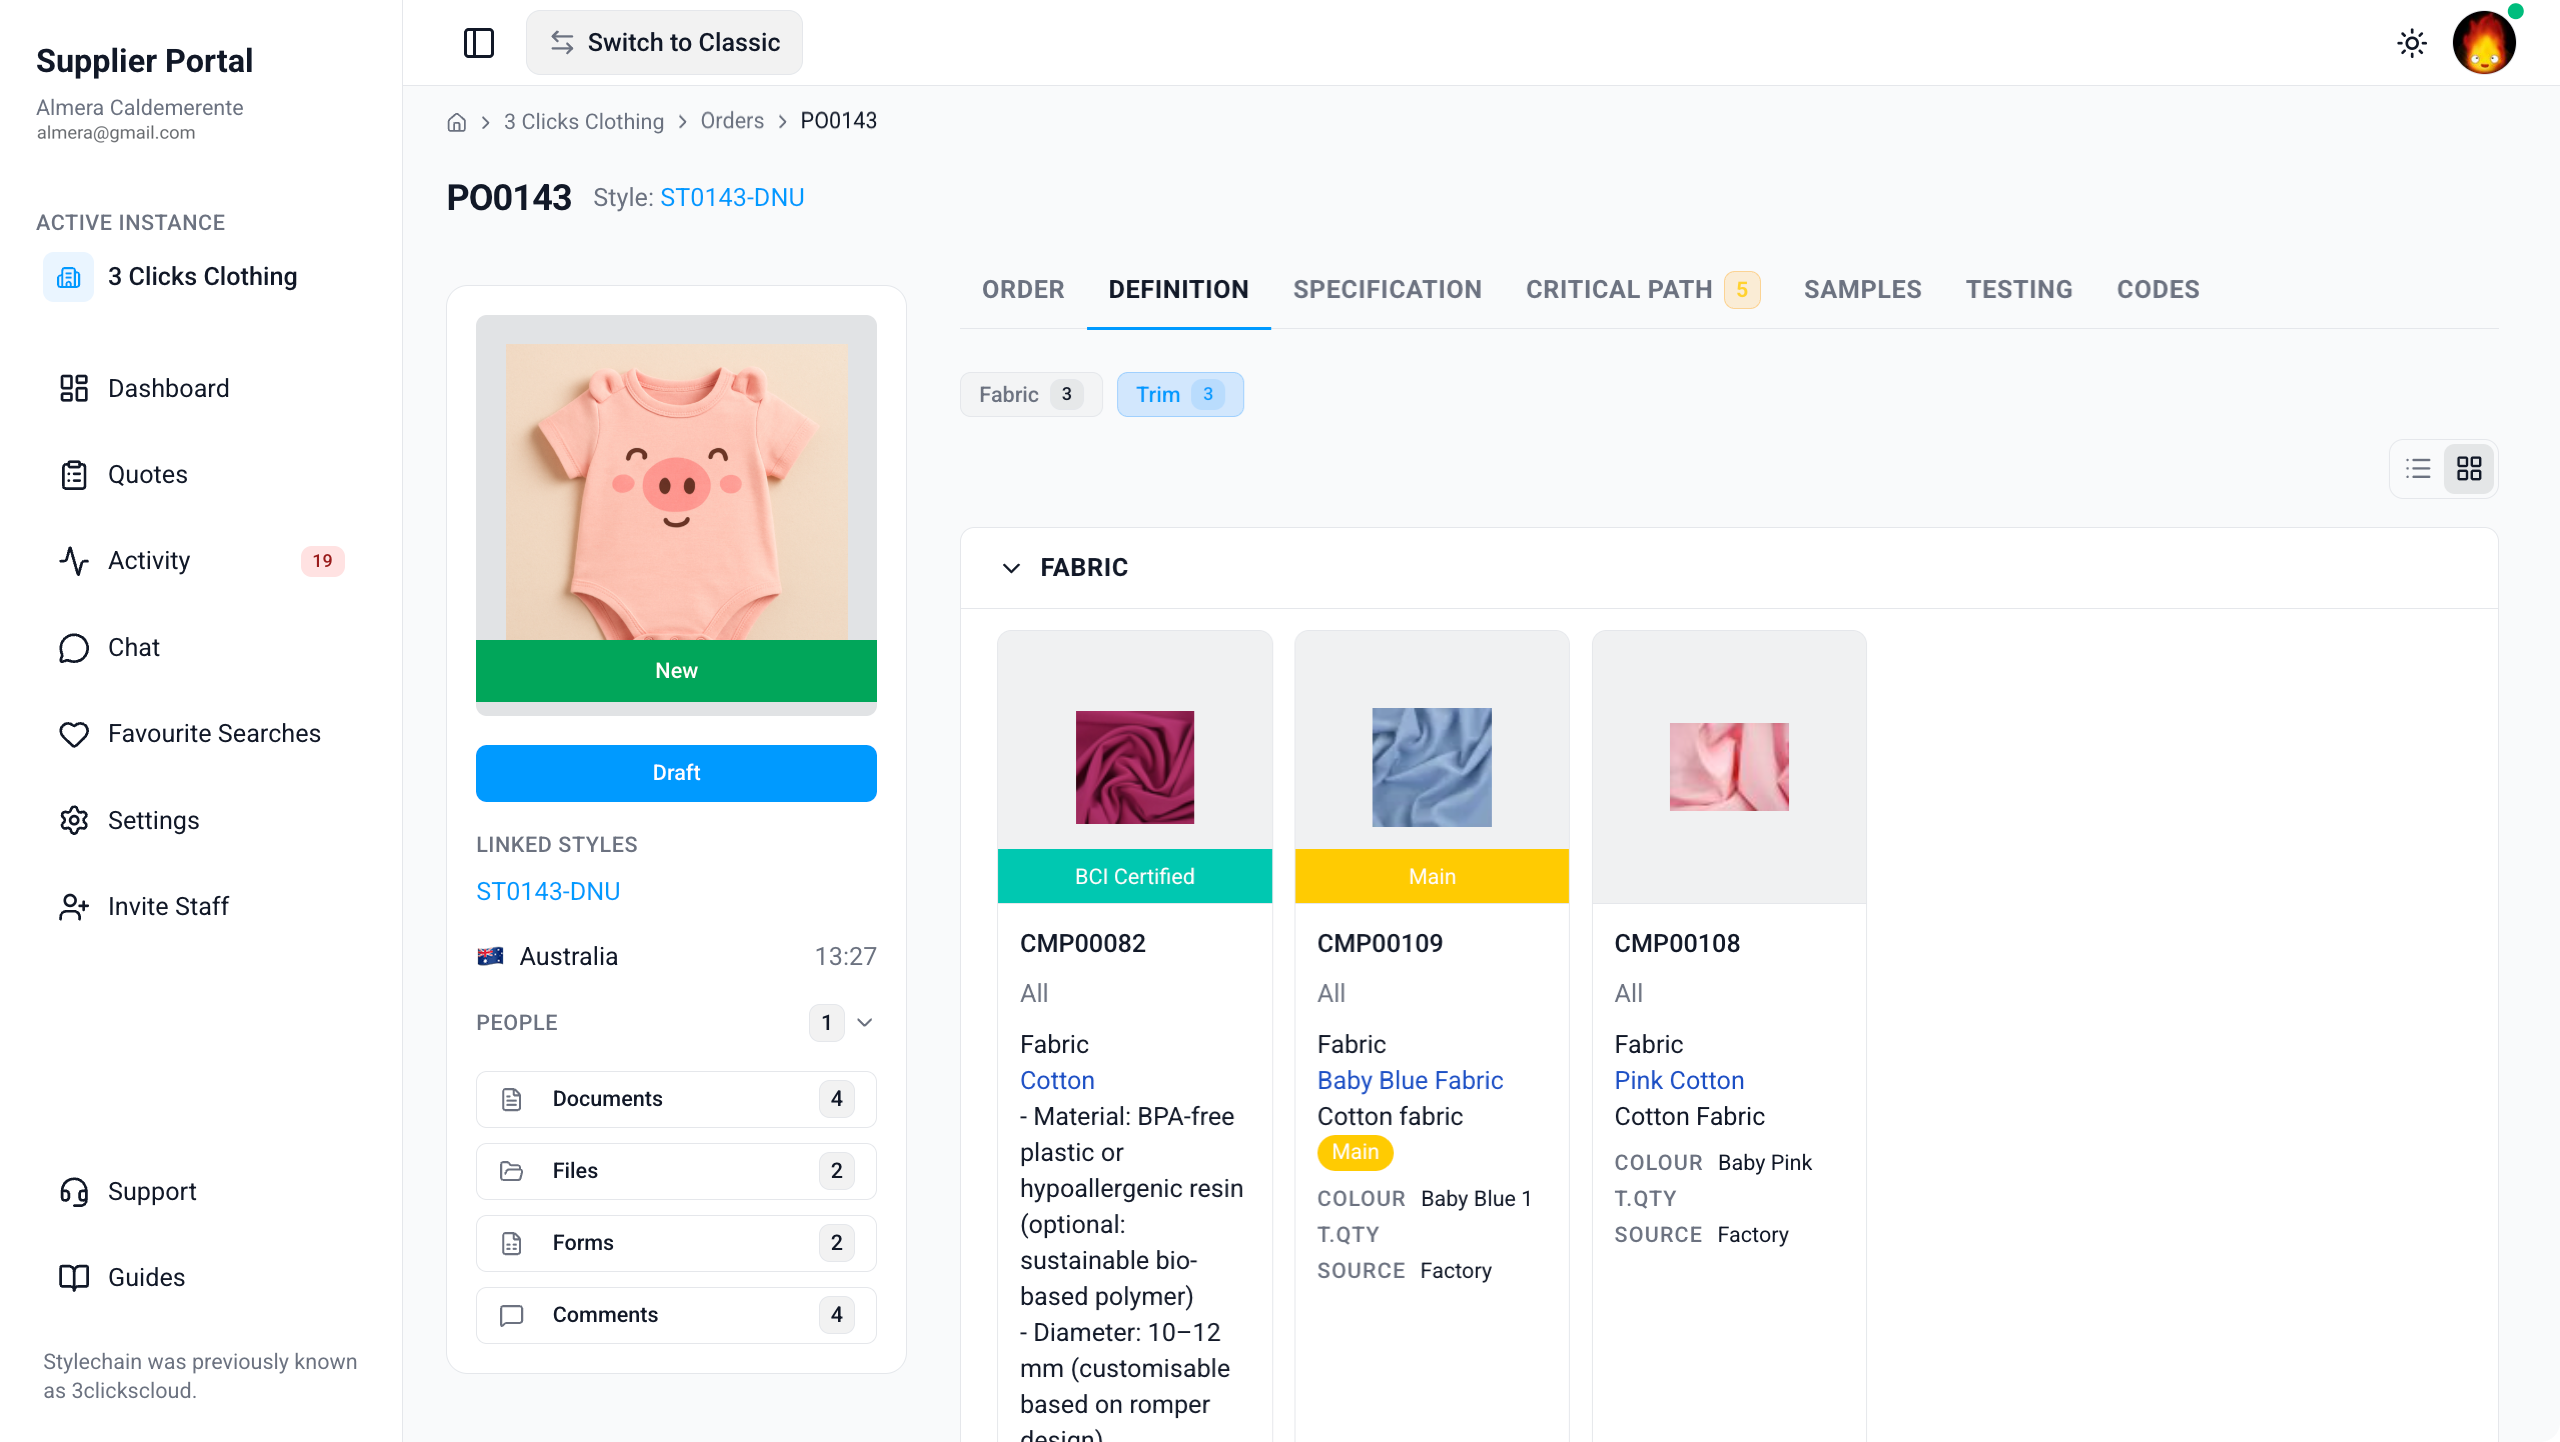2560x1442 pixels.
Task: Click the CMP00109 component code
Action: tap(1380, 944)
